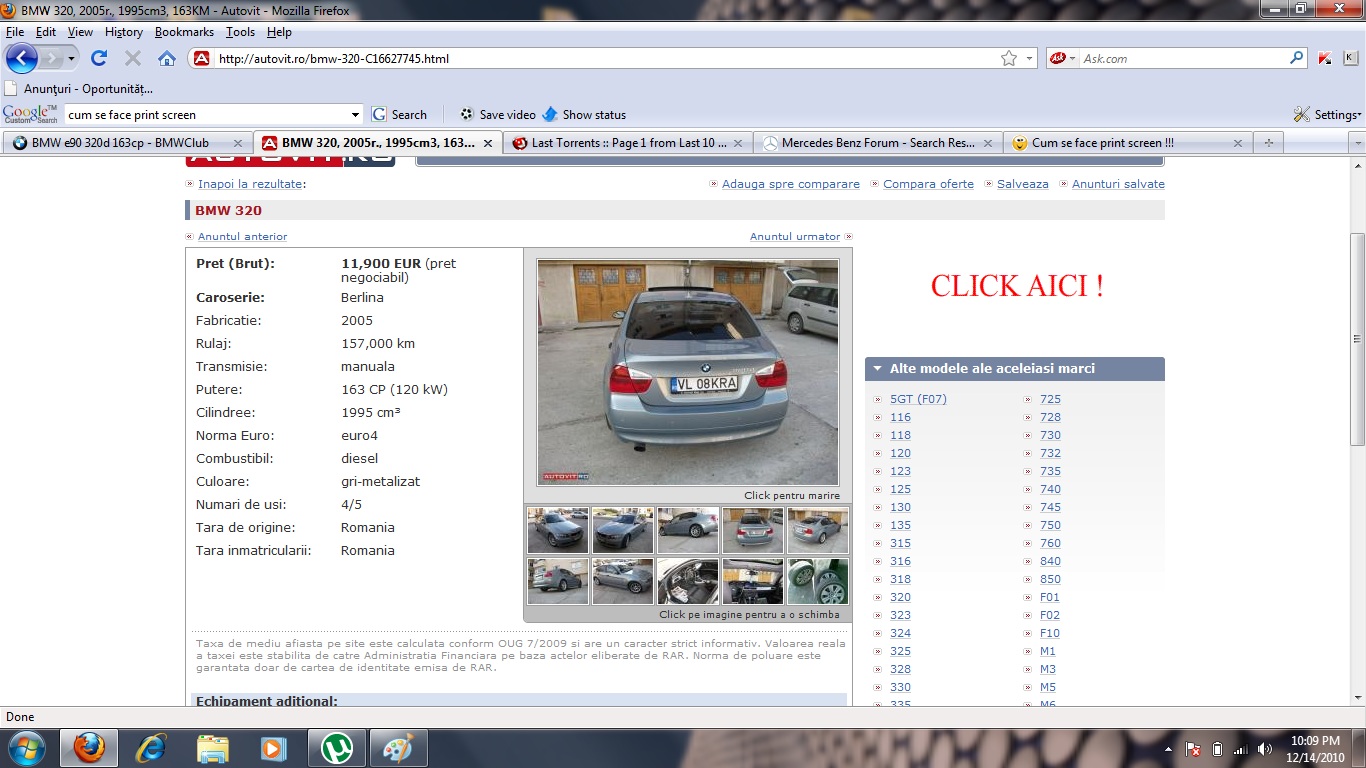Launch Windows Media Player from taskbar
Screen dimensions: 1366x768
[x=273, y=747]
